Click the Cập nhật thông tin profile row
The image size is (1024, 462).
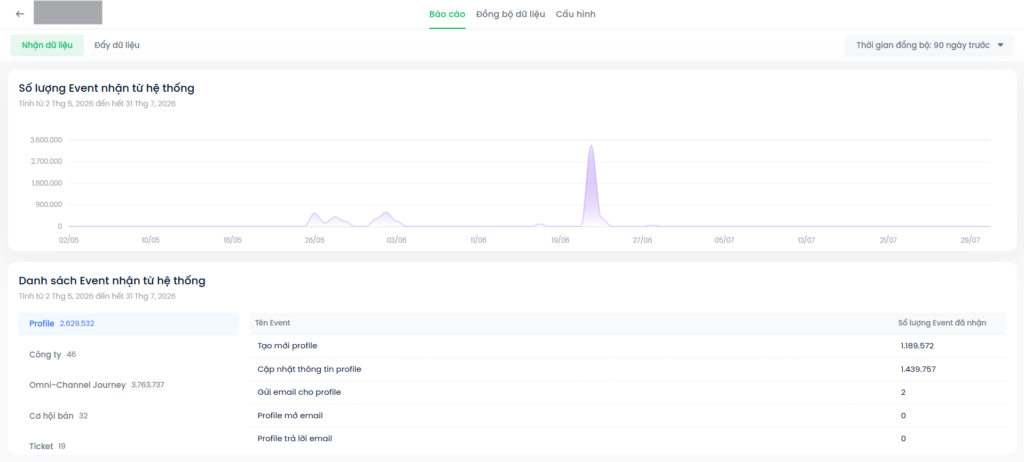[628, 369]
